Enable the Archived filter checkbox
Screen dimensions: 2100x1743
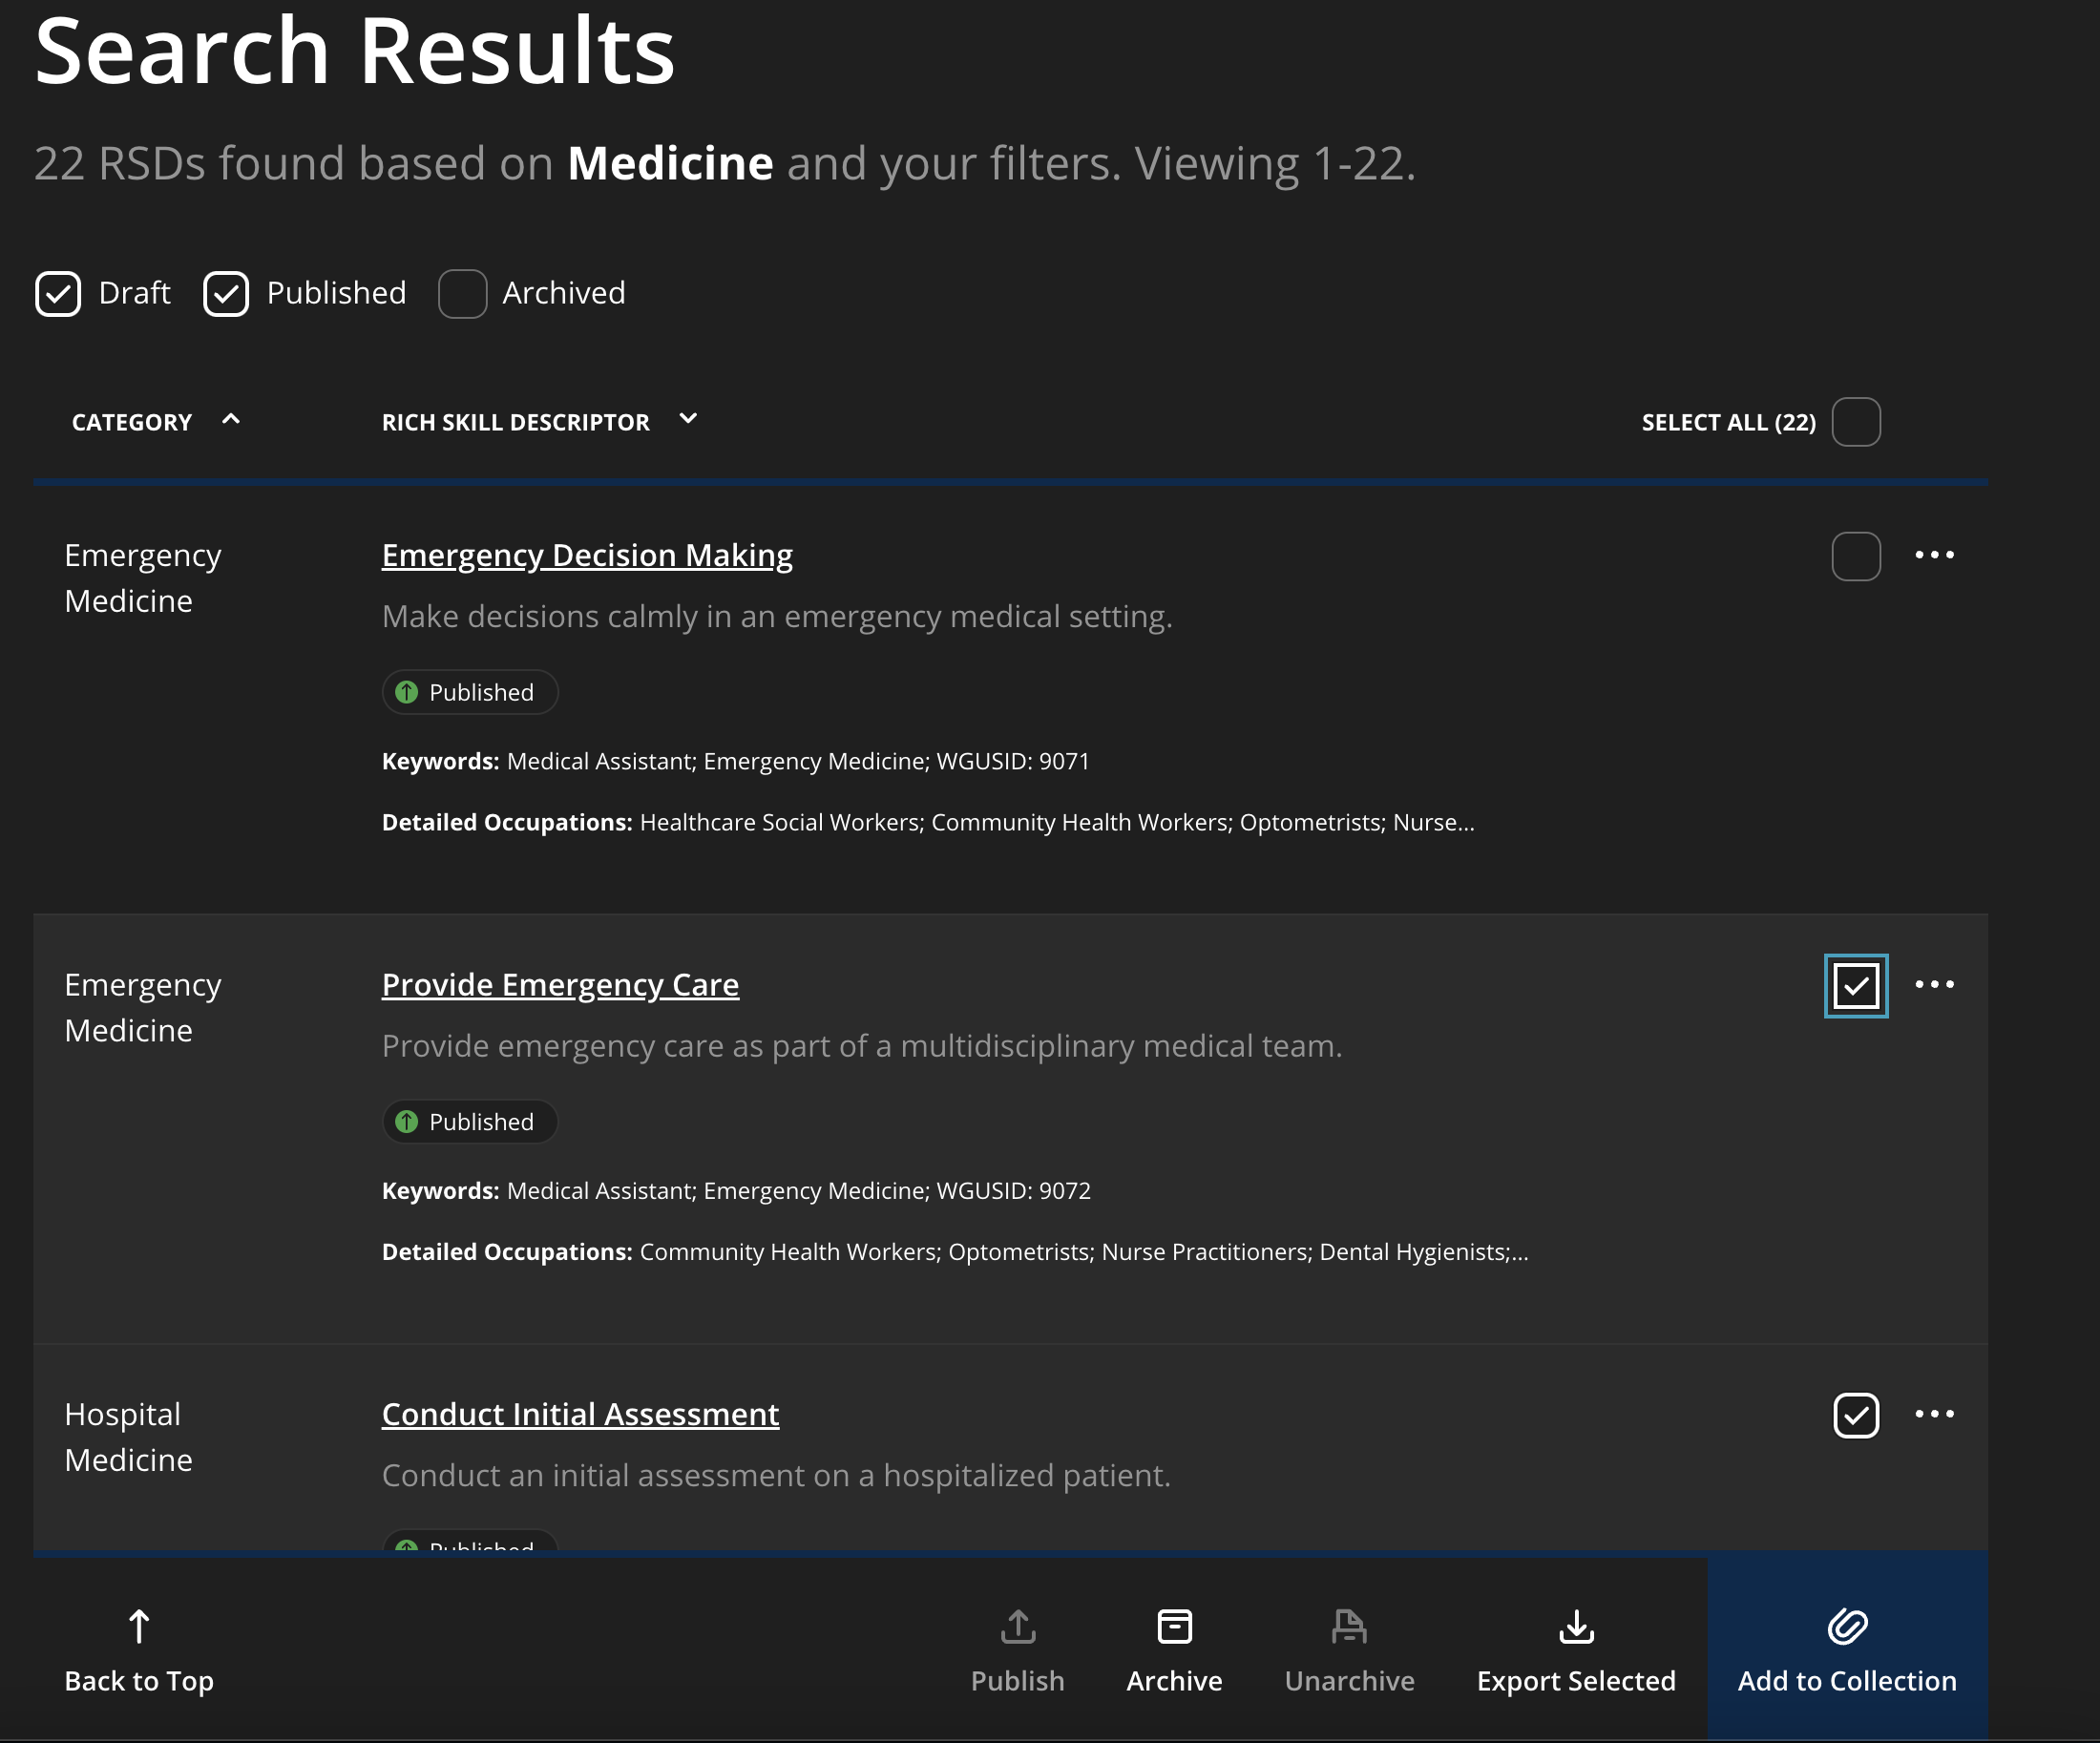pos(462,294)
